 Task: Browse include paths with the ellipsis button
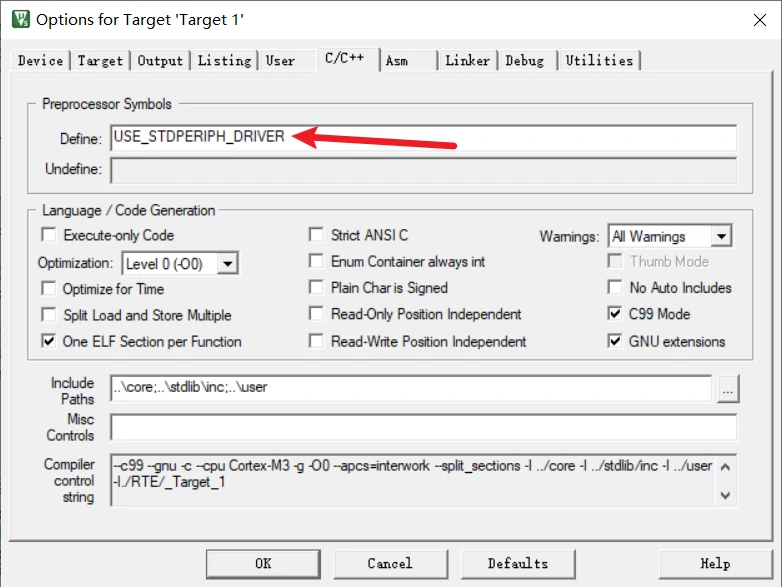click(727, 389)
